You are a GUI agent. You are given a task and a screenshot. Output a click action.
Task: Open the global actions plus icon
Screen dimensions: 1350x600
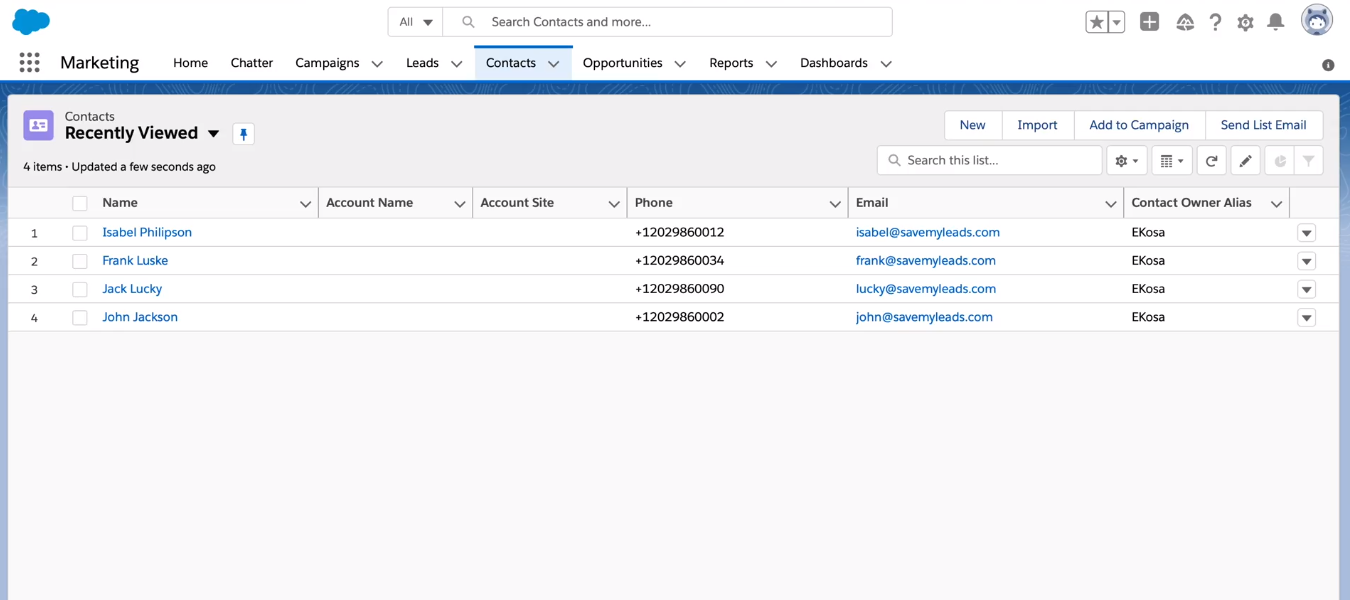[1150, 22]
